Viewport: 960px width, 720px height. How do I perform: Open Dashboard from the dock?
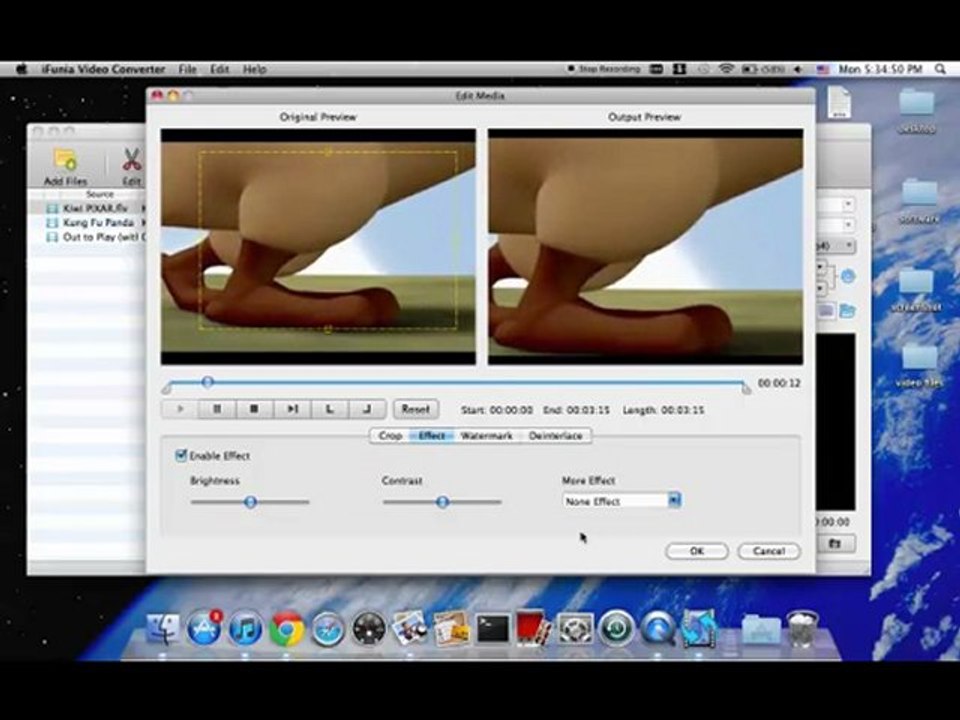click(369, 629)
